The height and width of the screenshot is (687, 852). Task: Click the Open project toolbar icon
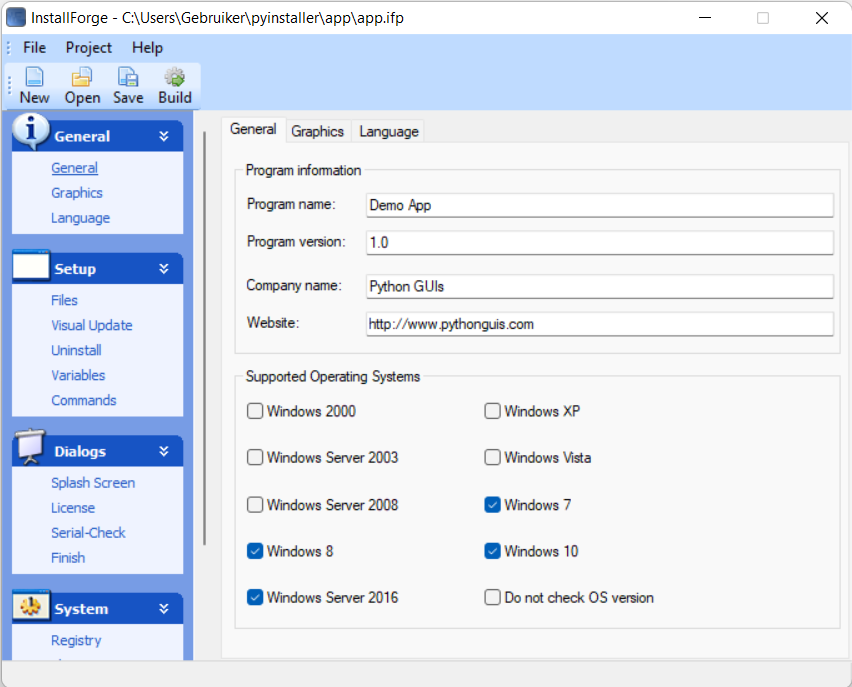tap(82, 77)
